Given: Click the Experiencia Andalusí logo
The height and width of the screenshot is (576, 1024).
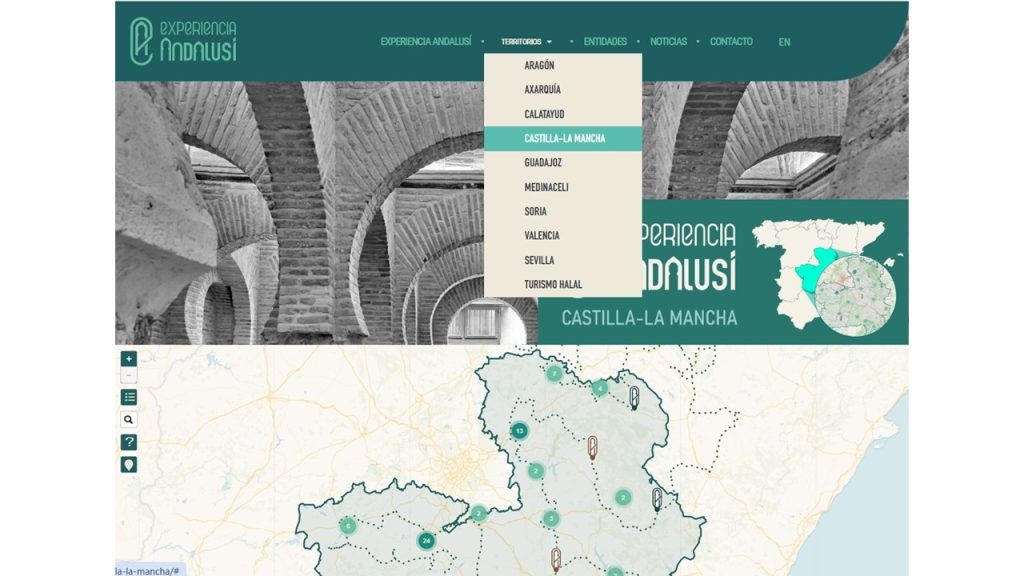Looking at the screenshot, I should [x=183, y=41].
